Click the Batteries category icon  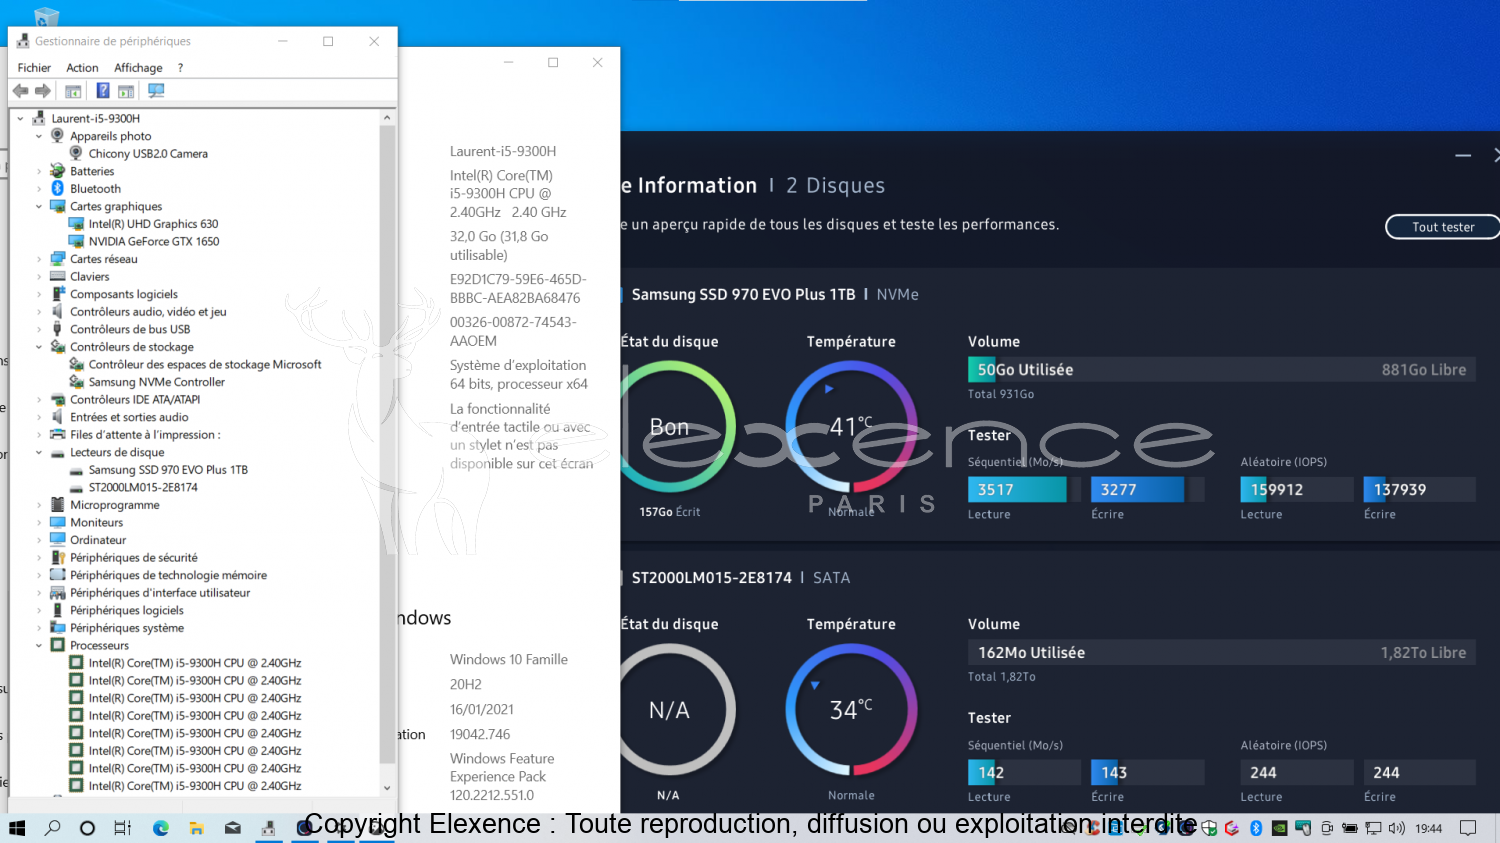[58, 171]
